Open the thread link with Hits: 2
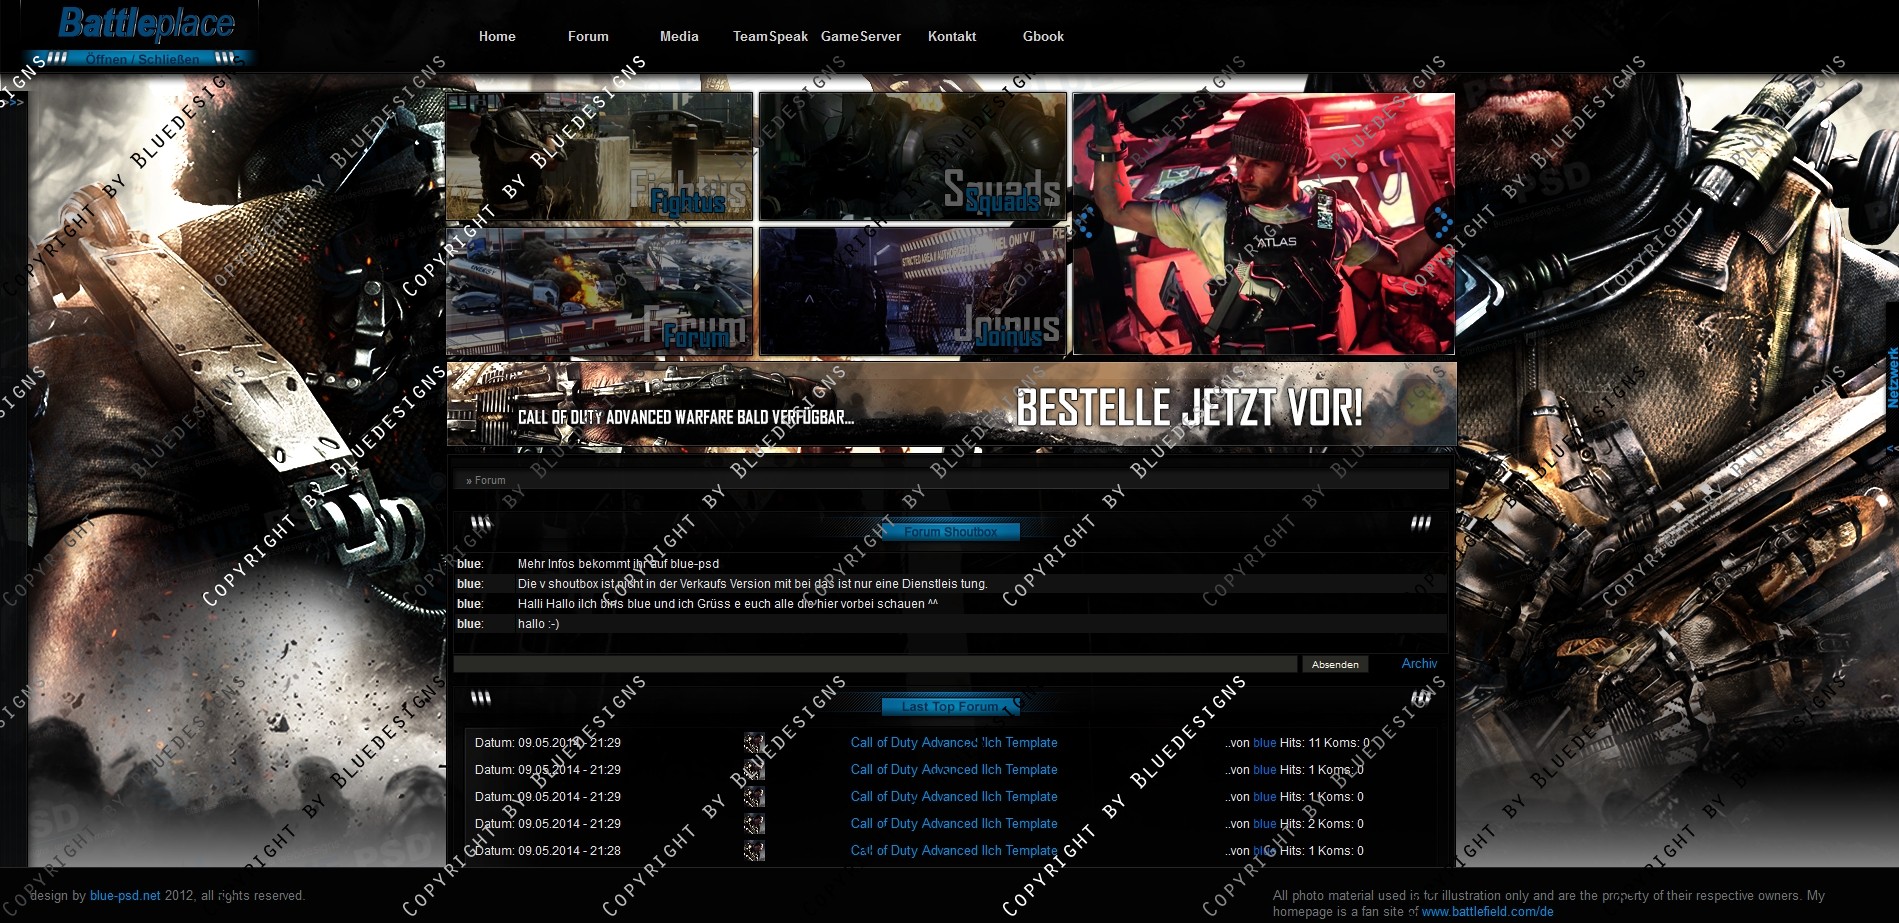Viewport: 1899px width, 923px height. (954, 823)
